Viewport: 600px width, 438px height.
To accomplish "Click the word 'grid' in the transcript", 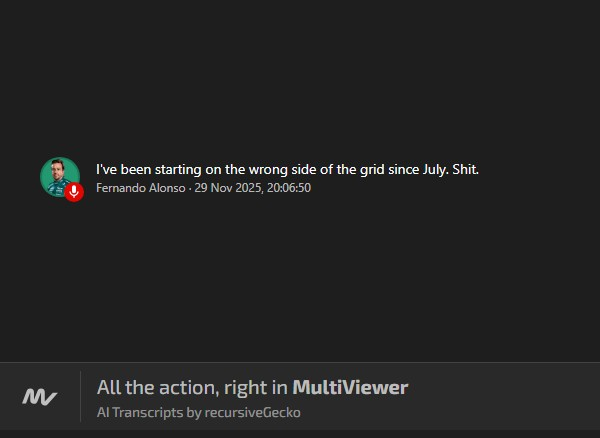I will [372, 169].
